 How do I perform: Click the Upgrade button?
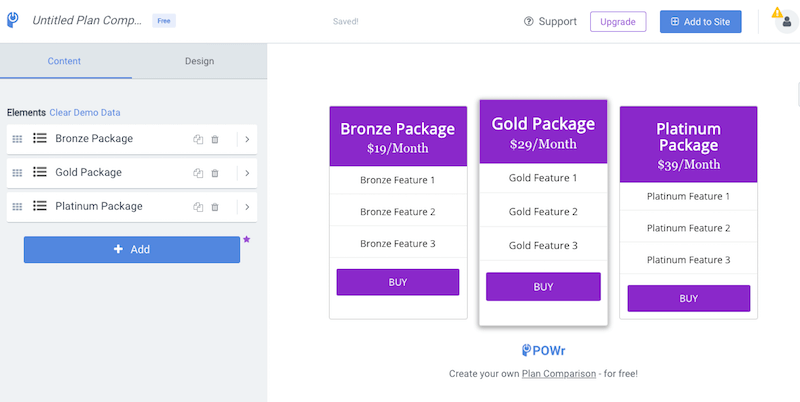618,22
